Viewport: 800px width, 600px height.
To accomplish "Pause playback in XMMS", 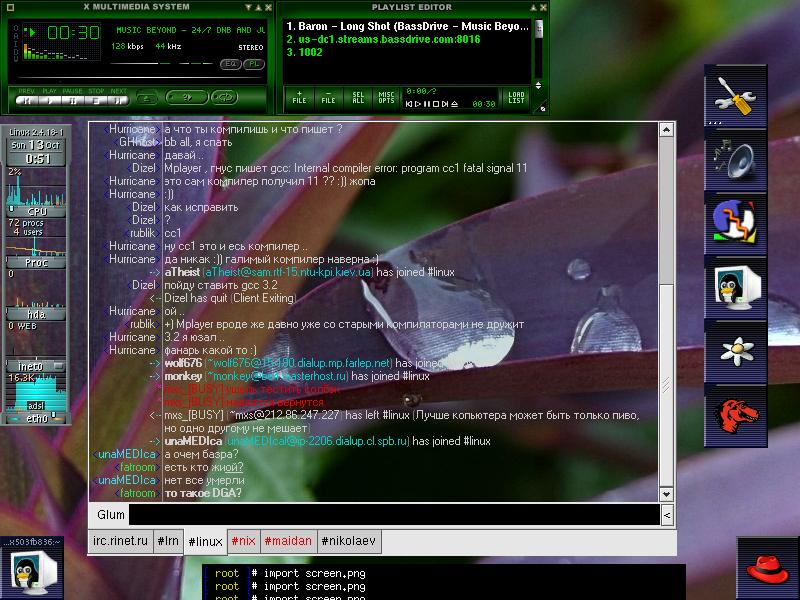I will pos(72,99).
